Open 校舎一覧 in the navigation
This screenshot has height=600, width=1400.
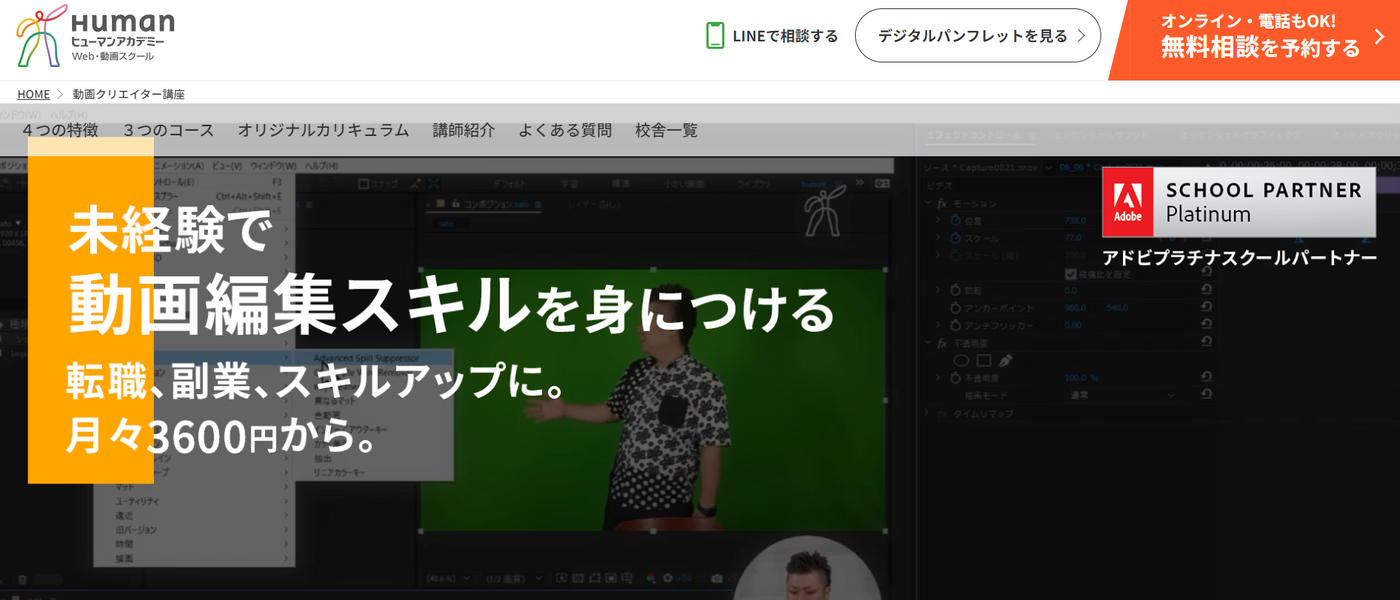pos(666,130)
